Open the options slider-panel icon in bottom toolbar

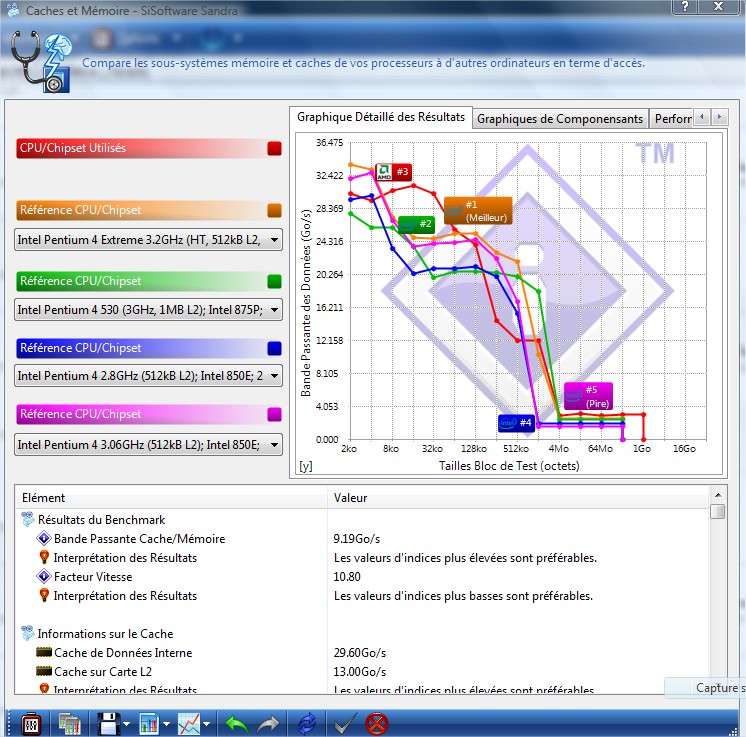coord(31,724)
